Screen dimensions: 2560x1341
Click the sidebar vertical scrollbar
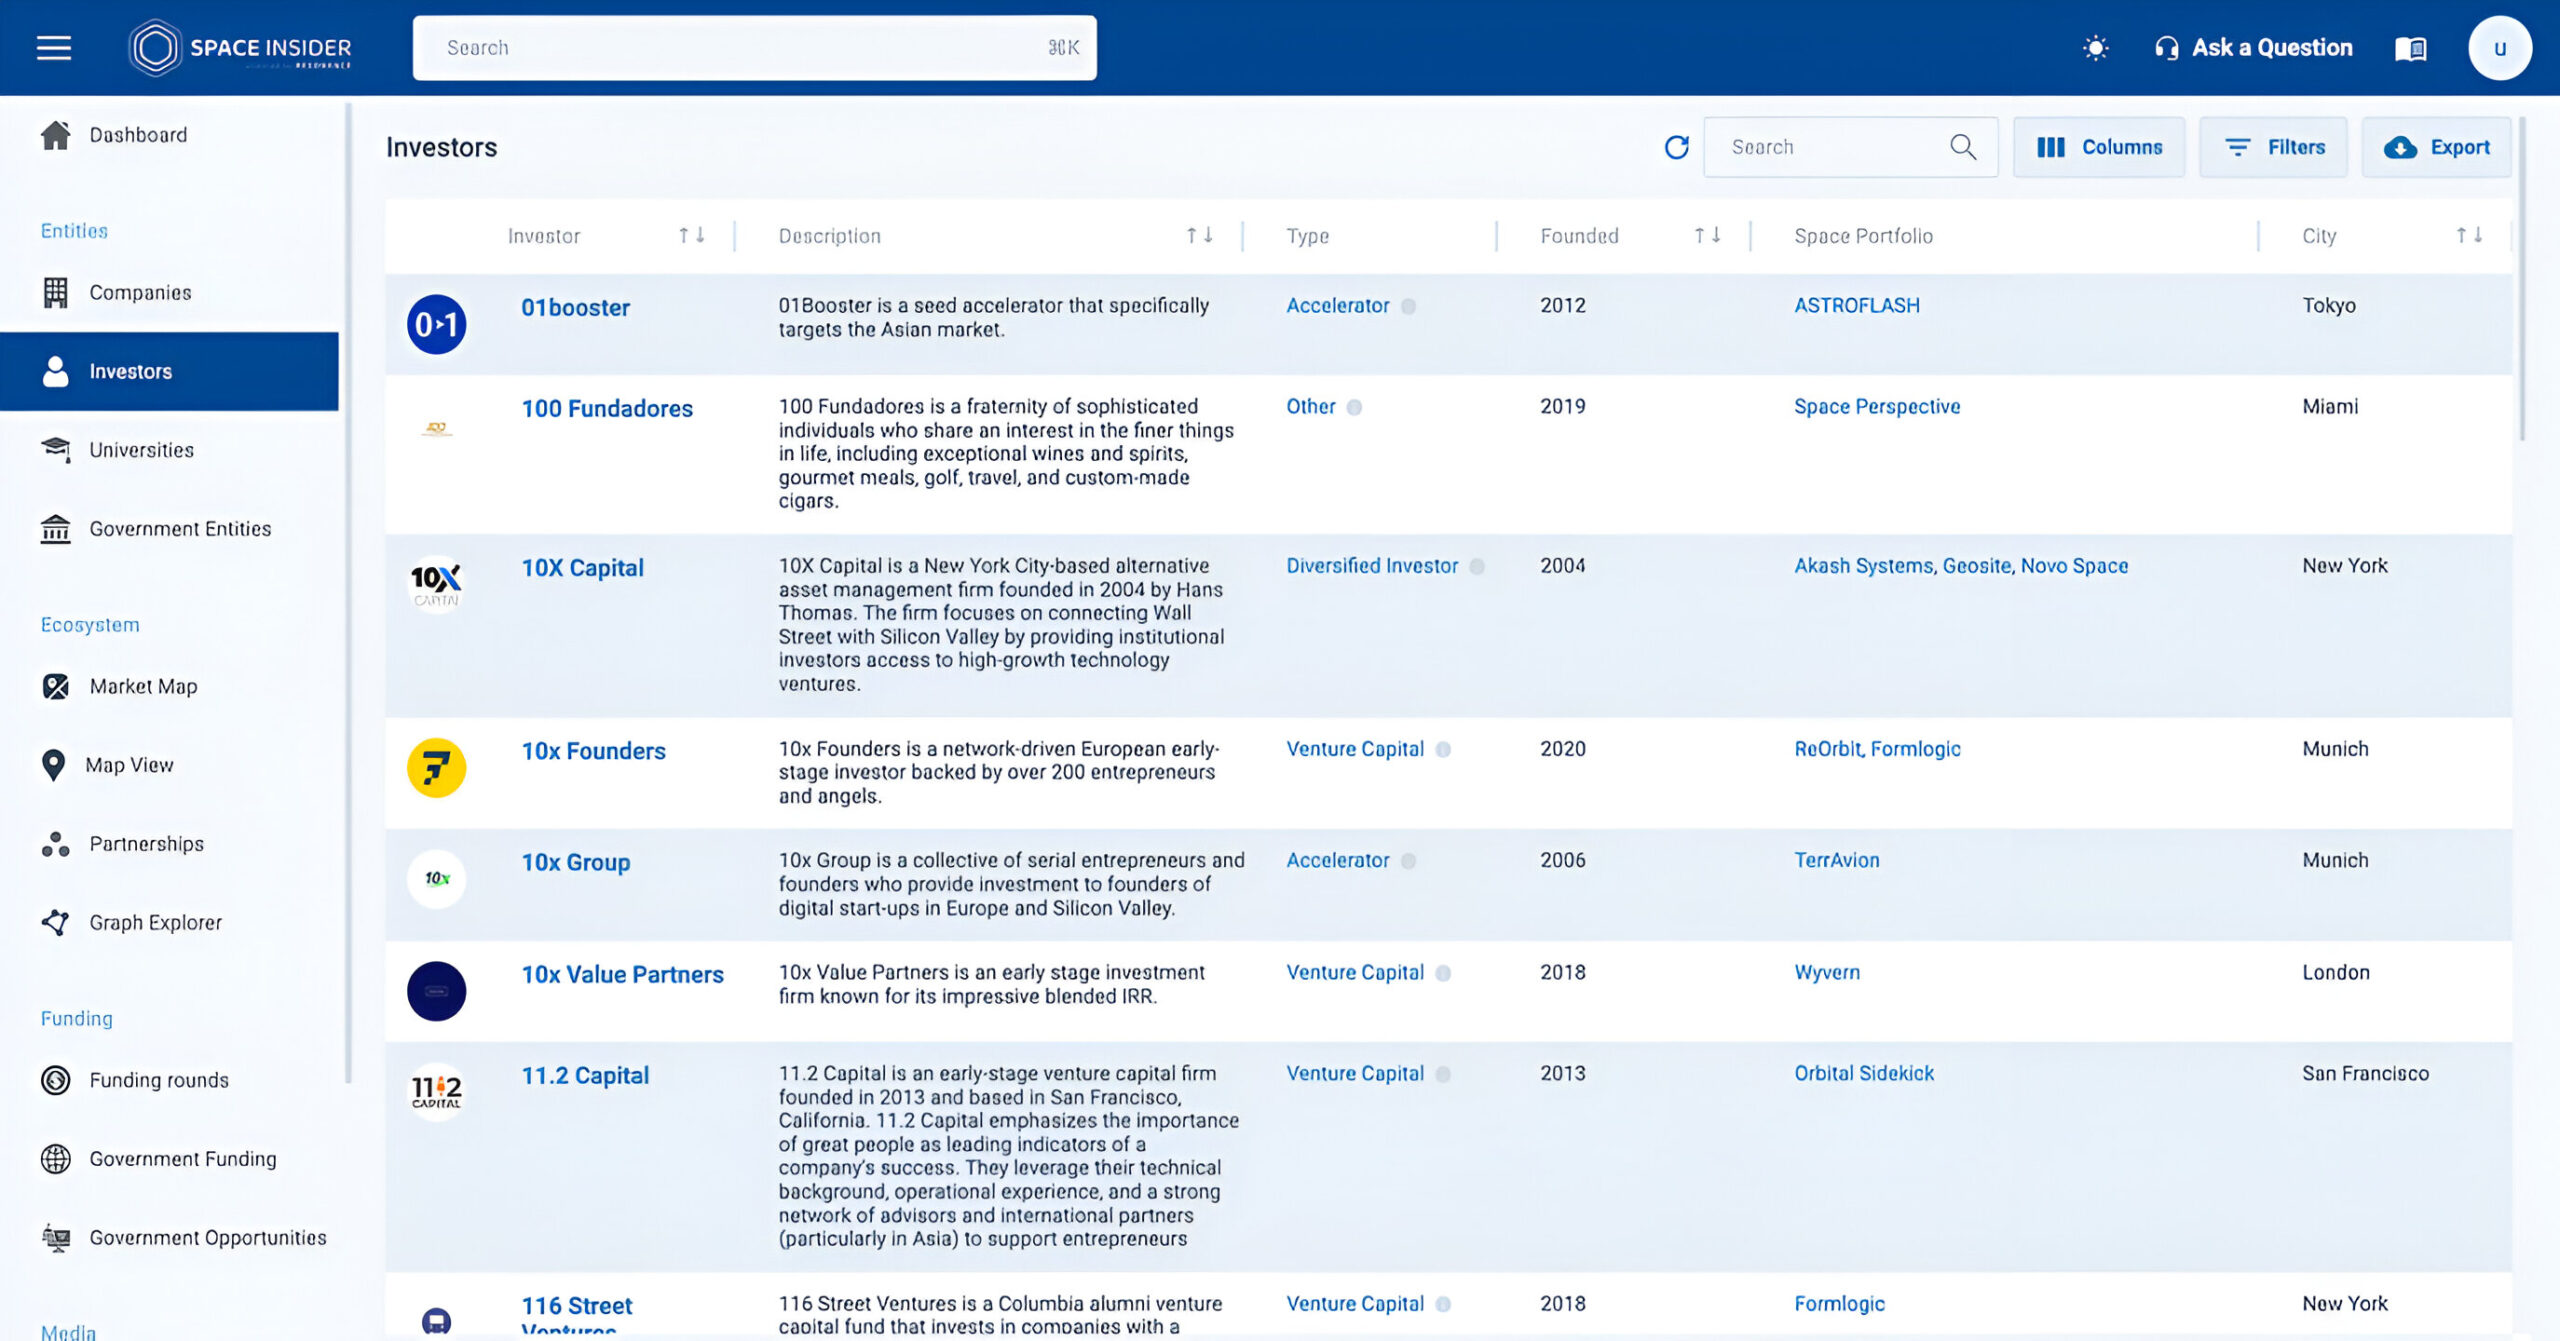[348, 590]
